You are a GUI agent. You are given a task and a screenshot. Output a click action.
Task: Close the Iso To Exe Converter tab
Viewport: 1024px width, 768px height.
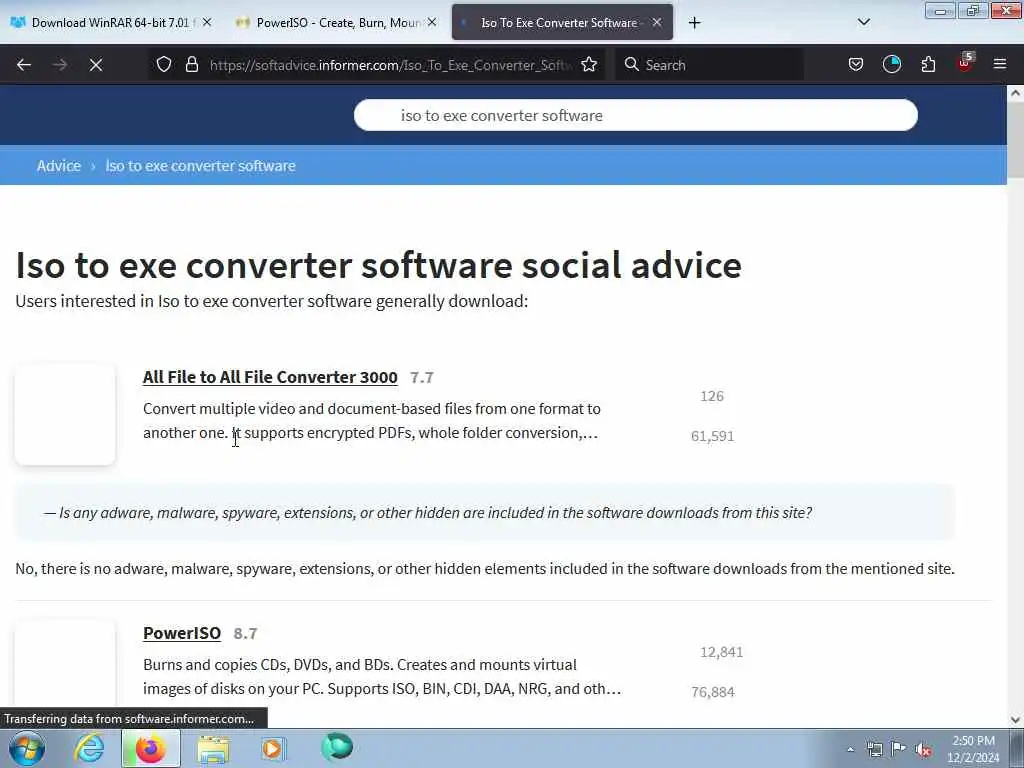pyautogui.click(x=657, y=22)
